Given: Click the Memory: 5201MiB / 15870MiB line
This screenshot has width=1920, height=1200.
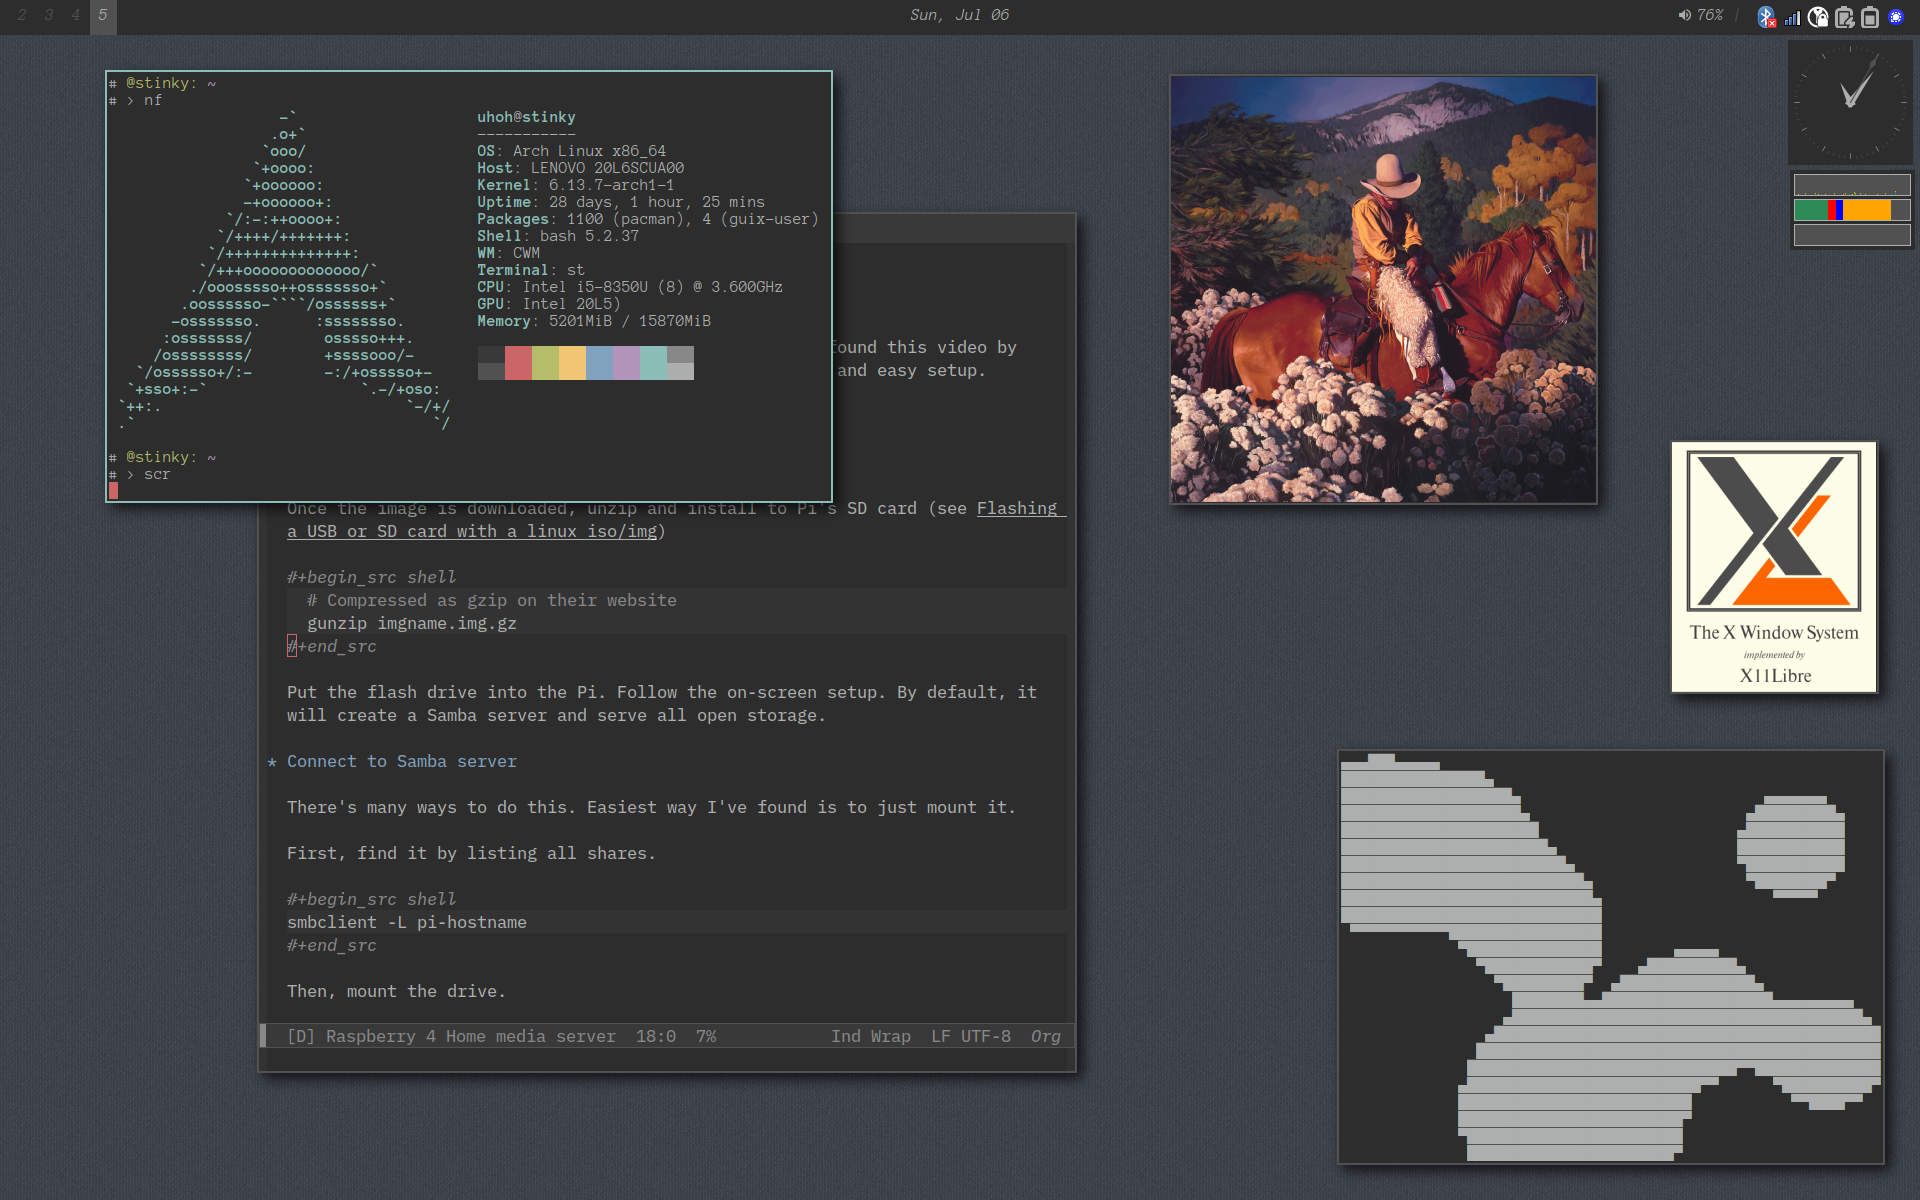Looking at the screenshot, I should click(x=593, y=321).
